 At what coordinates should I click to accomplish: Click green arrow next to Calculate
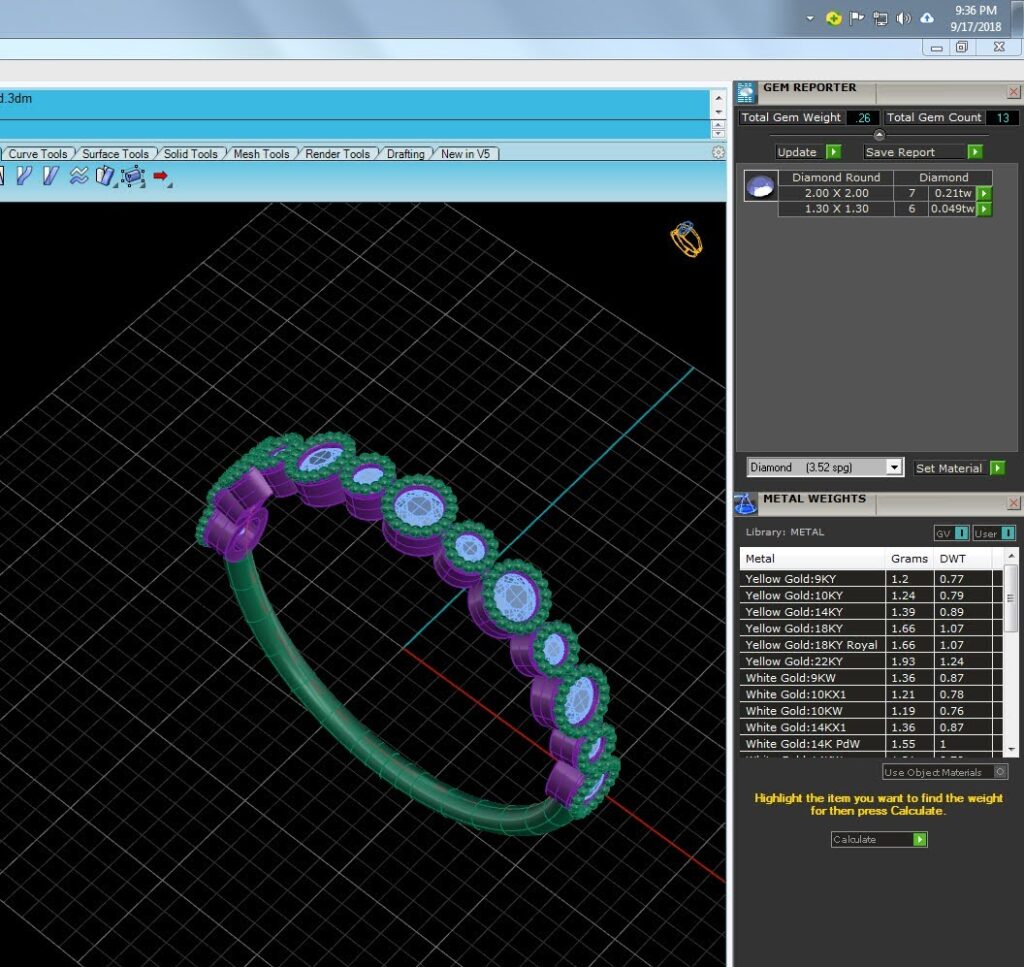920,839
